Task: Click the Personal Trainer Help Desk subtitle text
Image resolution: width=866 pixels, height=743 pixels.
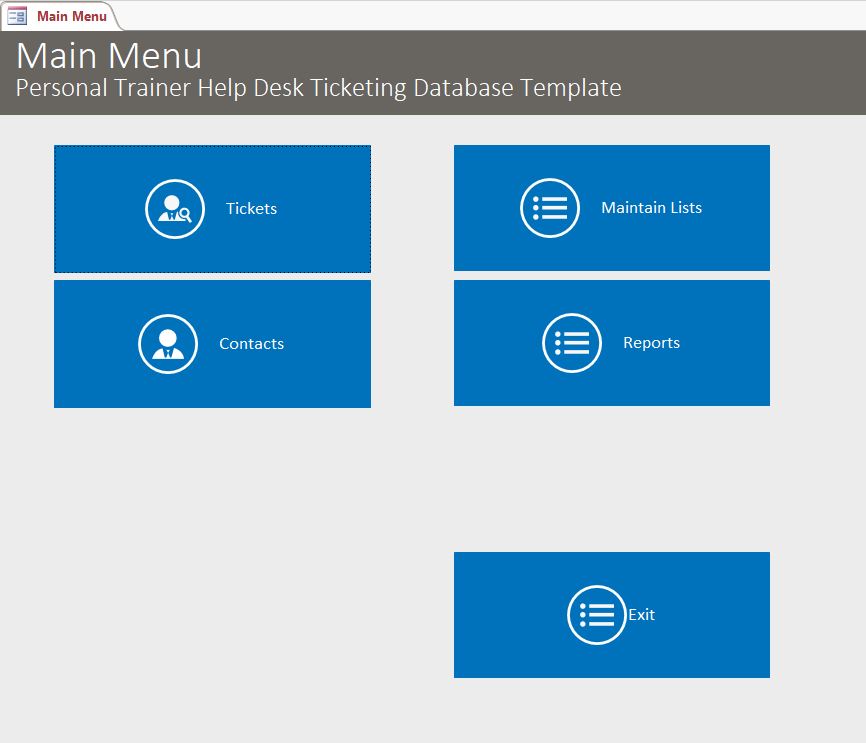Action: [319, 88]
